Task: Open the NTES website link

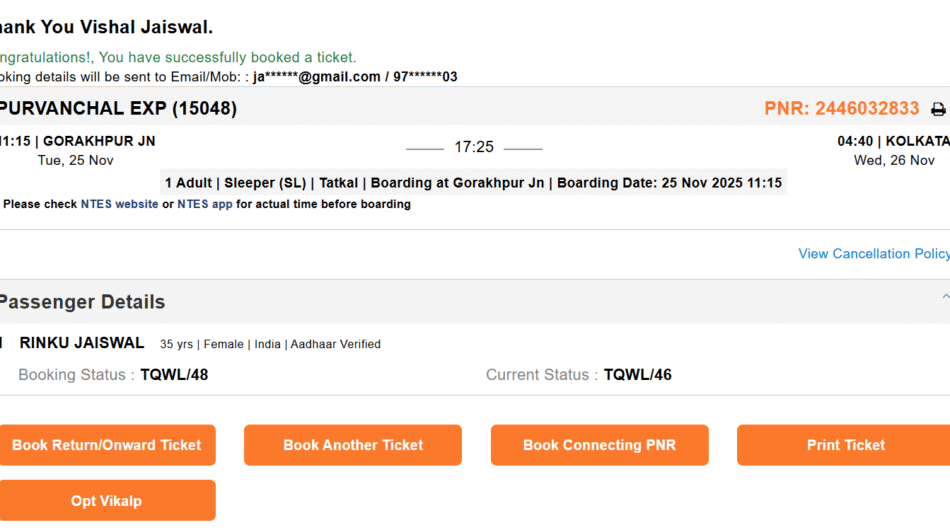Action: (119, 204)
